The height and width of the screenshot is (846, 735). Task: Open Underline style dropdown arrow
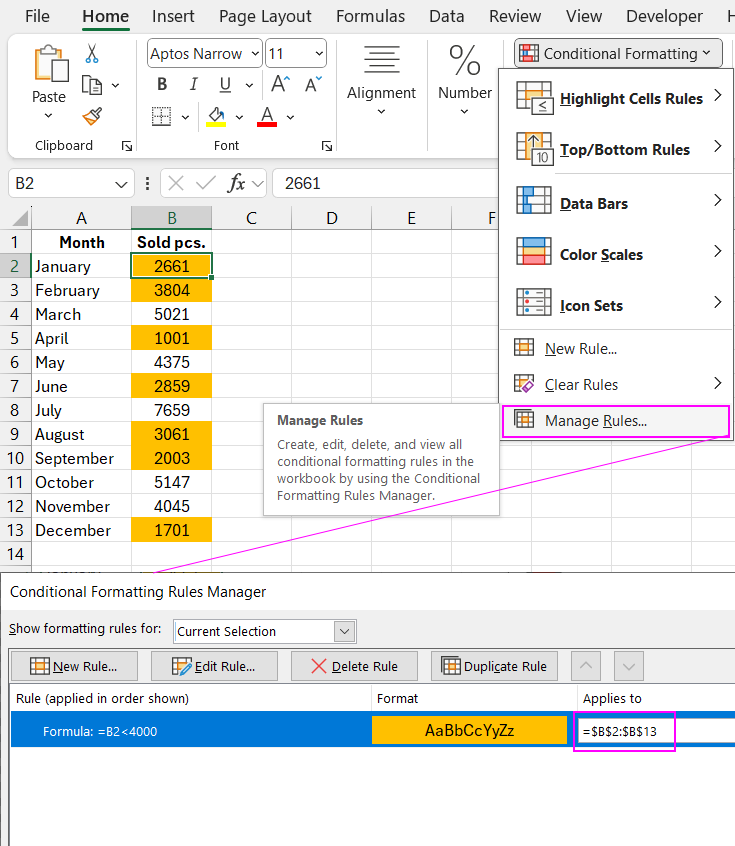(x=249, y=85)
